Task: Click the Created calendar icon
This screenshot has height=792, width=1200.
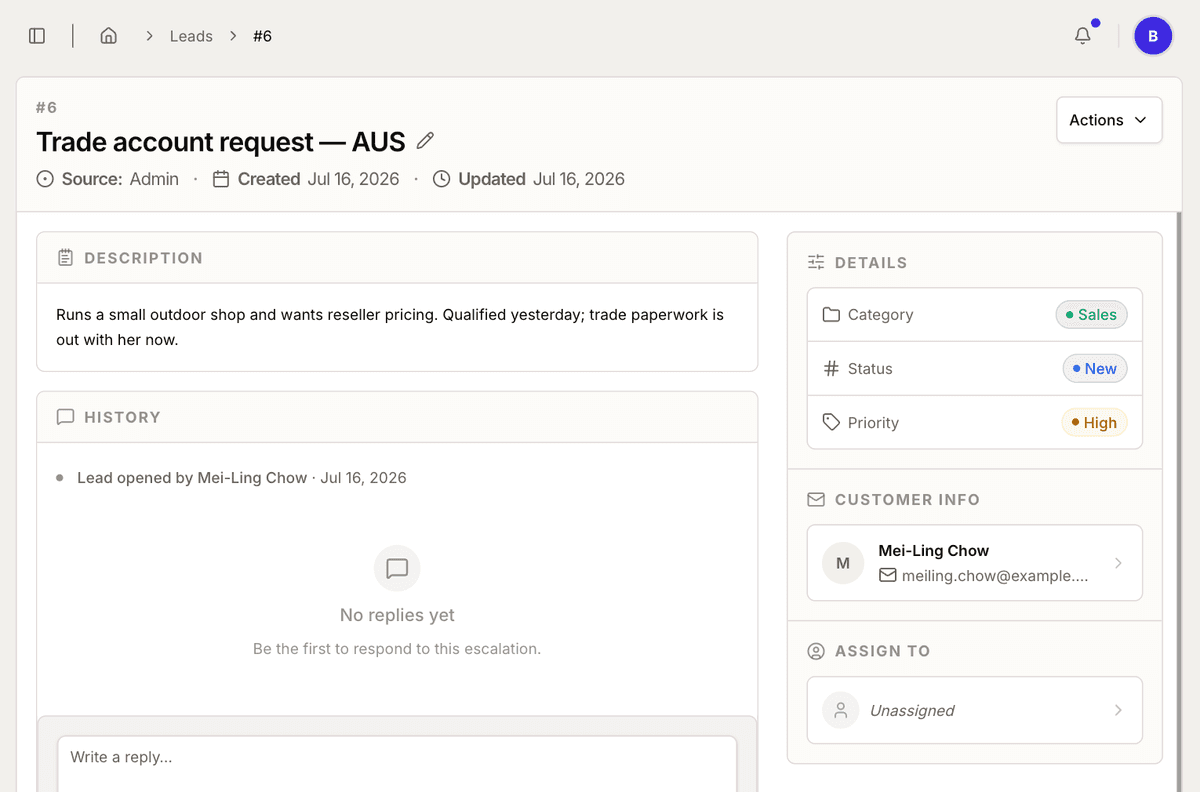Action: (x=221, y=179)
